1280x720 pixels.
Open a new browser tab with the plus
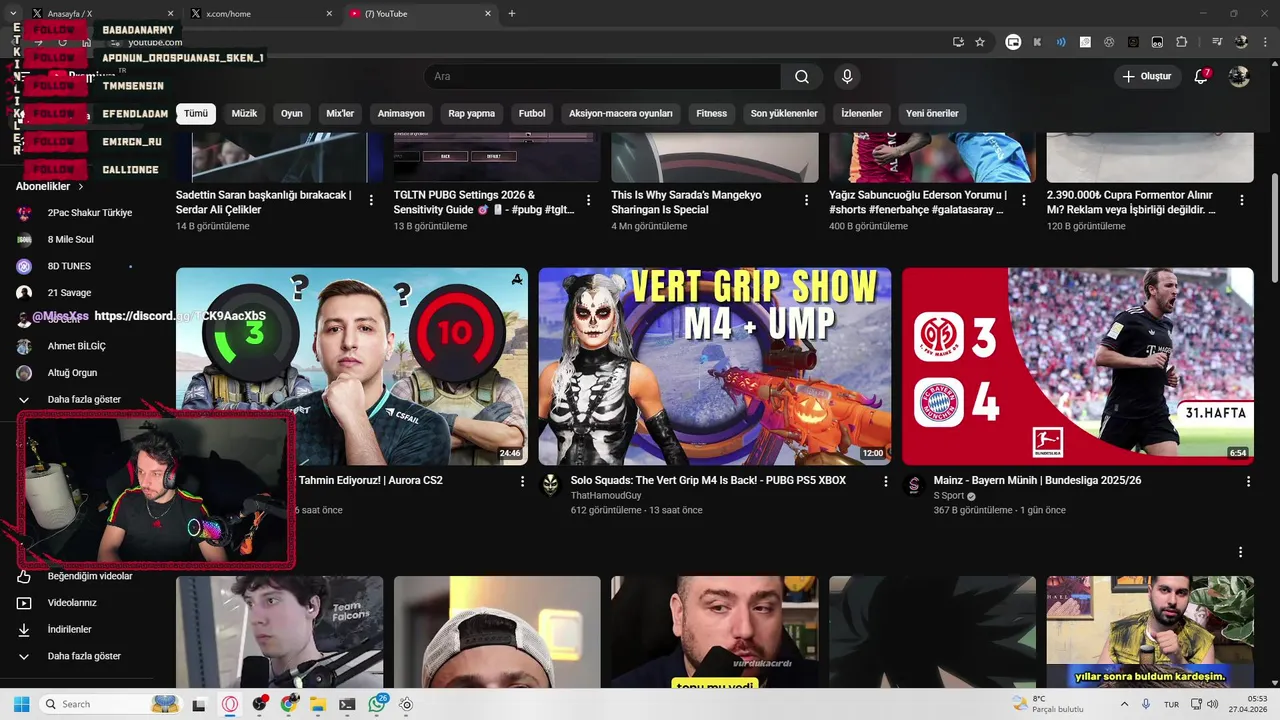click(512, 14)
